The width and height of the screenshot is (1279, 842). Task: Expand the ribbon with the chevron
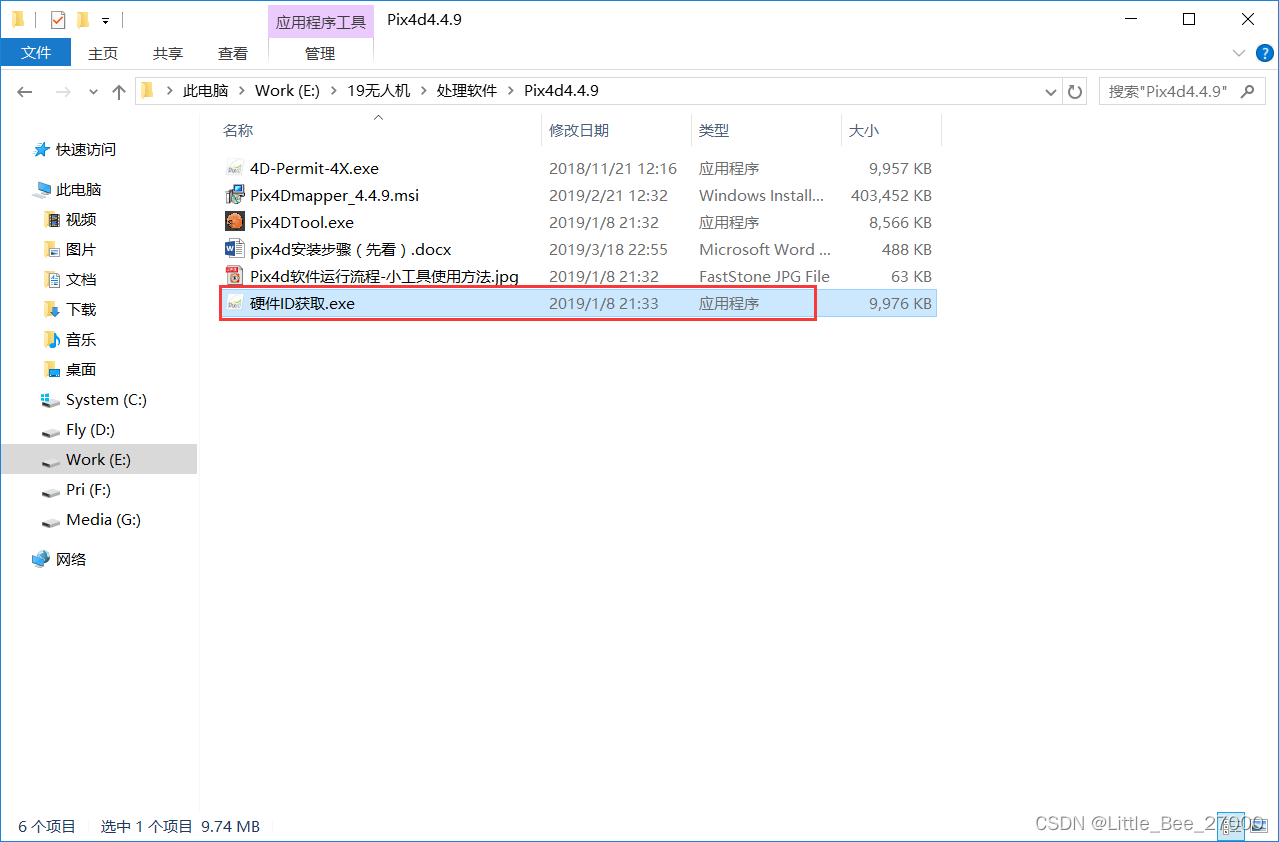[x=1240, y=53]
